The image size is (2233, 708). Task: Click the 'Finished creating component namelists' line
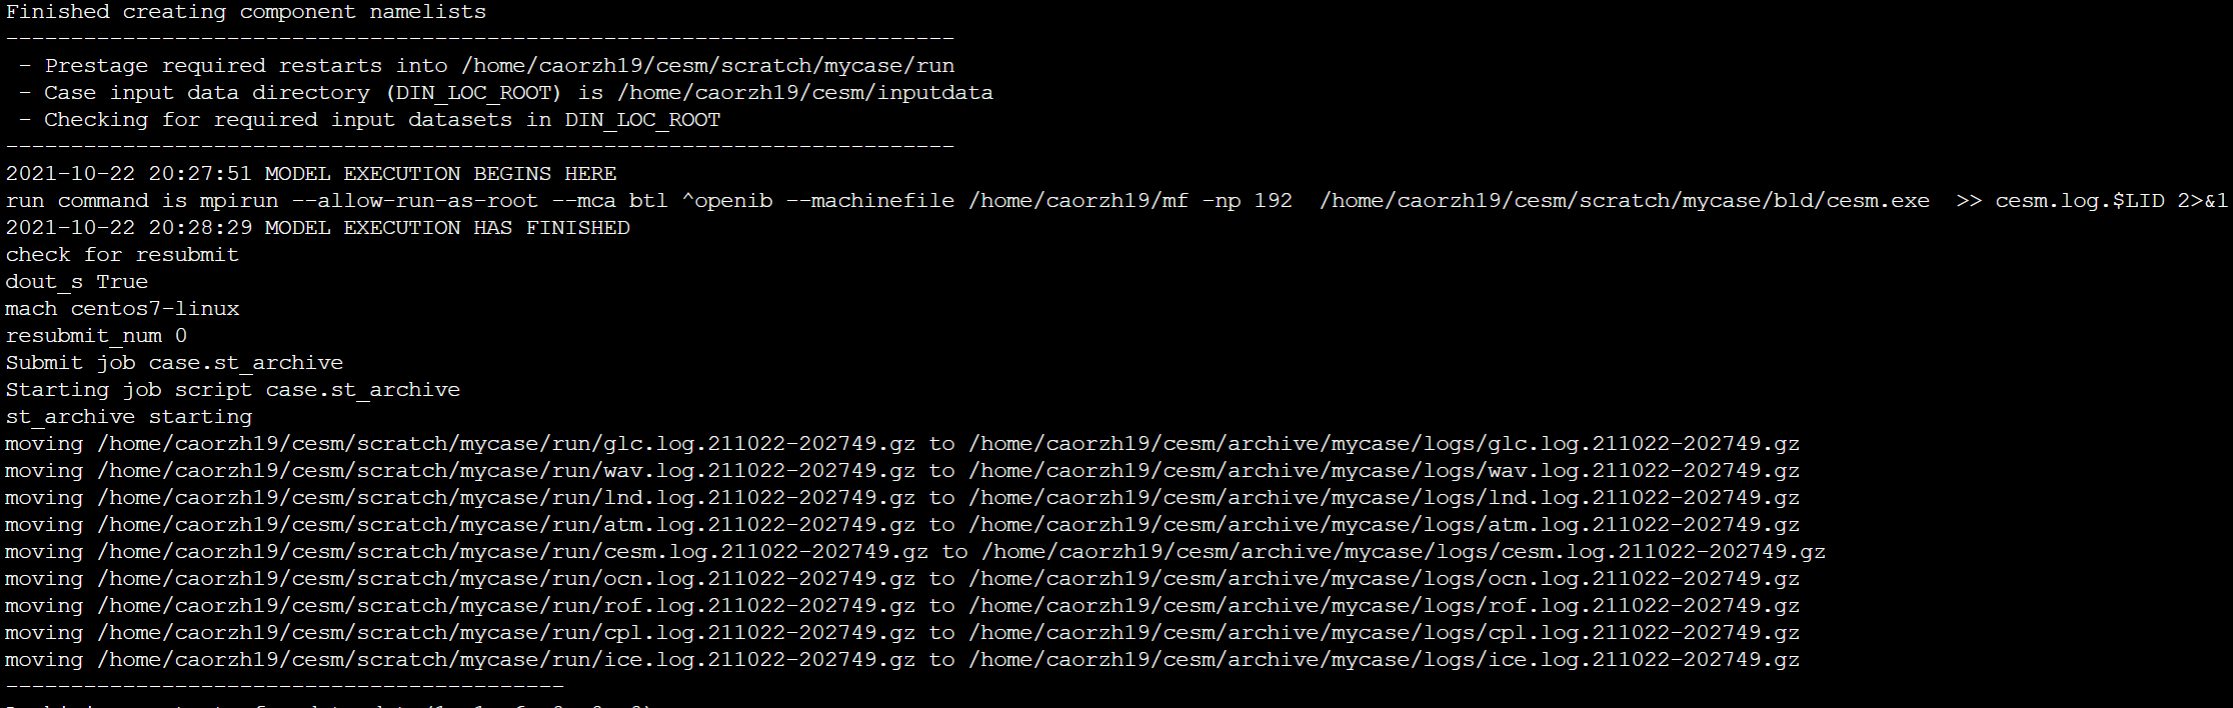pyautogui.click(x=246, y=12)
